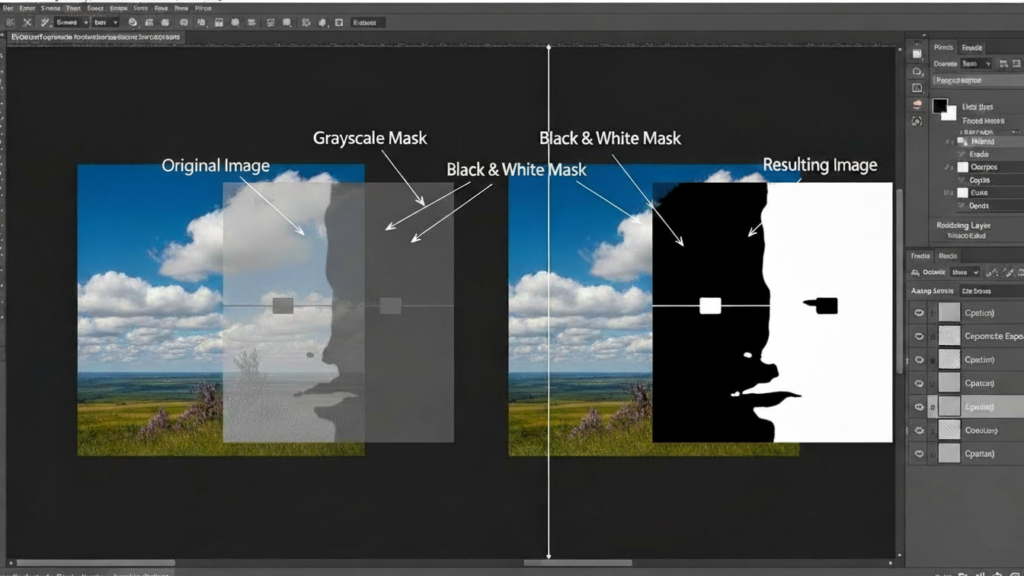Switch to the Feadle tab in the upper panel
Viewport: 1024px width, 576px height.
pos(973,47)
